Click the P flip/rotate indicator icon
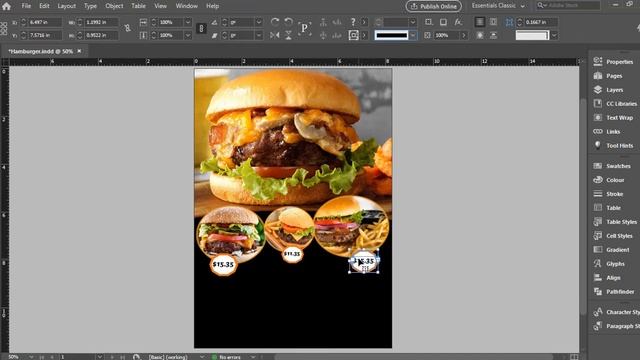This screenshot has height=360, width=640. tap(304, 28)
